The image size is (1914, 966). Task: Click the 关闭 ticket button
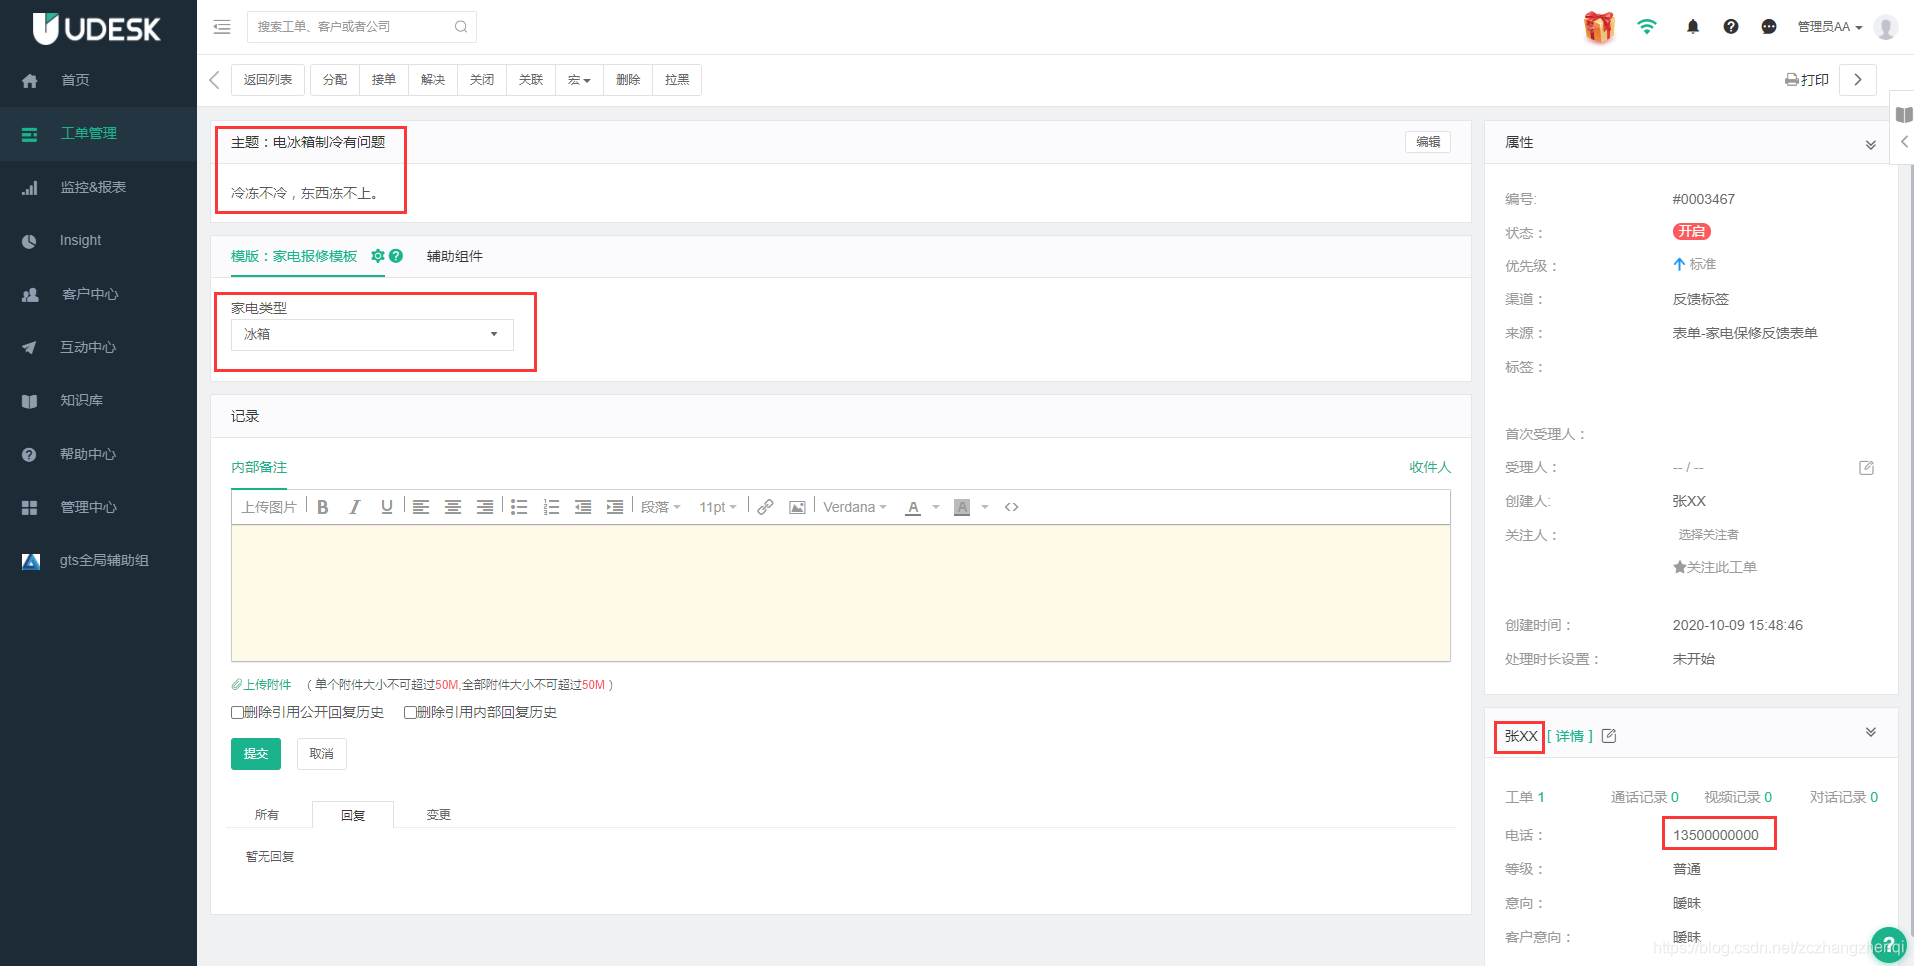(x=482, y=80)
